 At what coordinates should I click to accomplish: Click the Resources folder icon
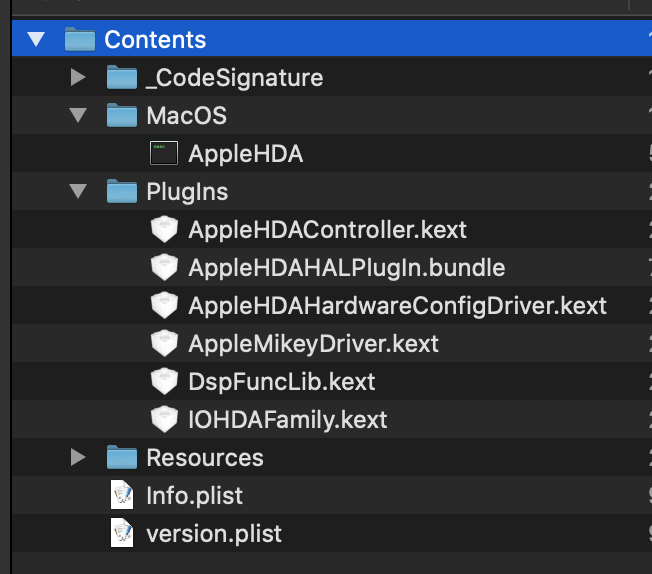[122, 458]
